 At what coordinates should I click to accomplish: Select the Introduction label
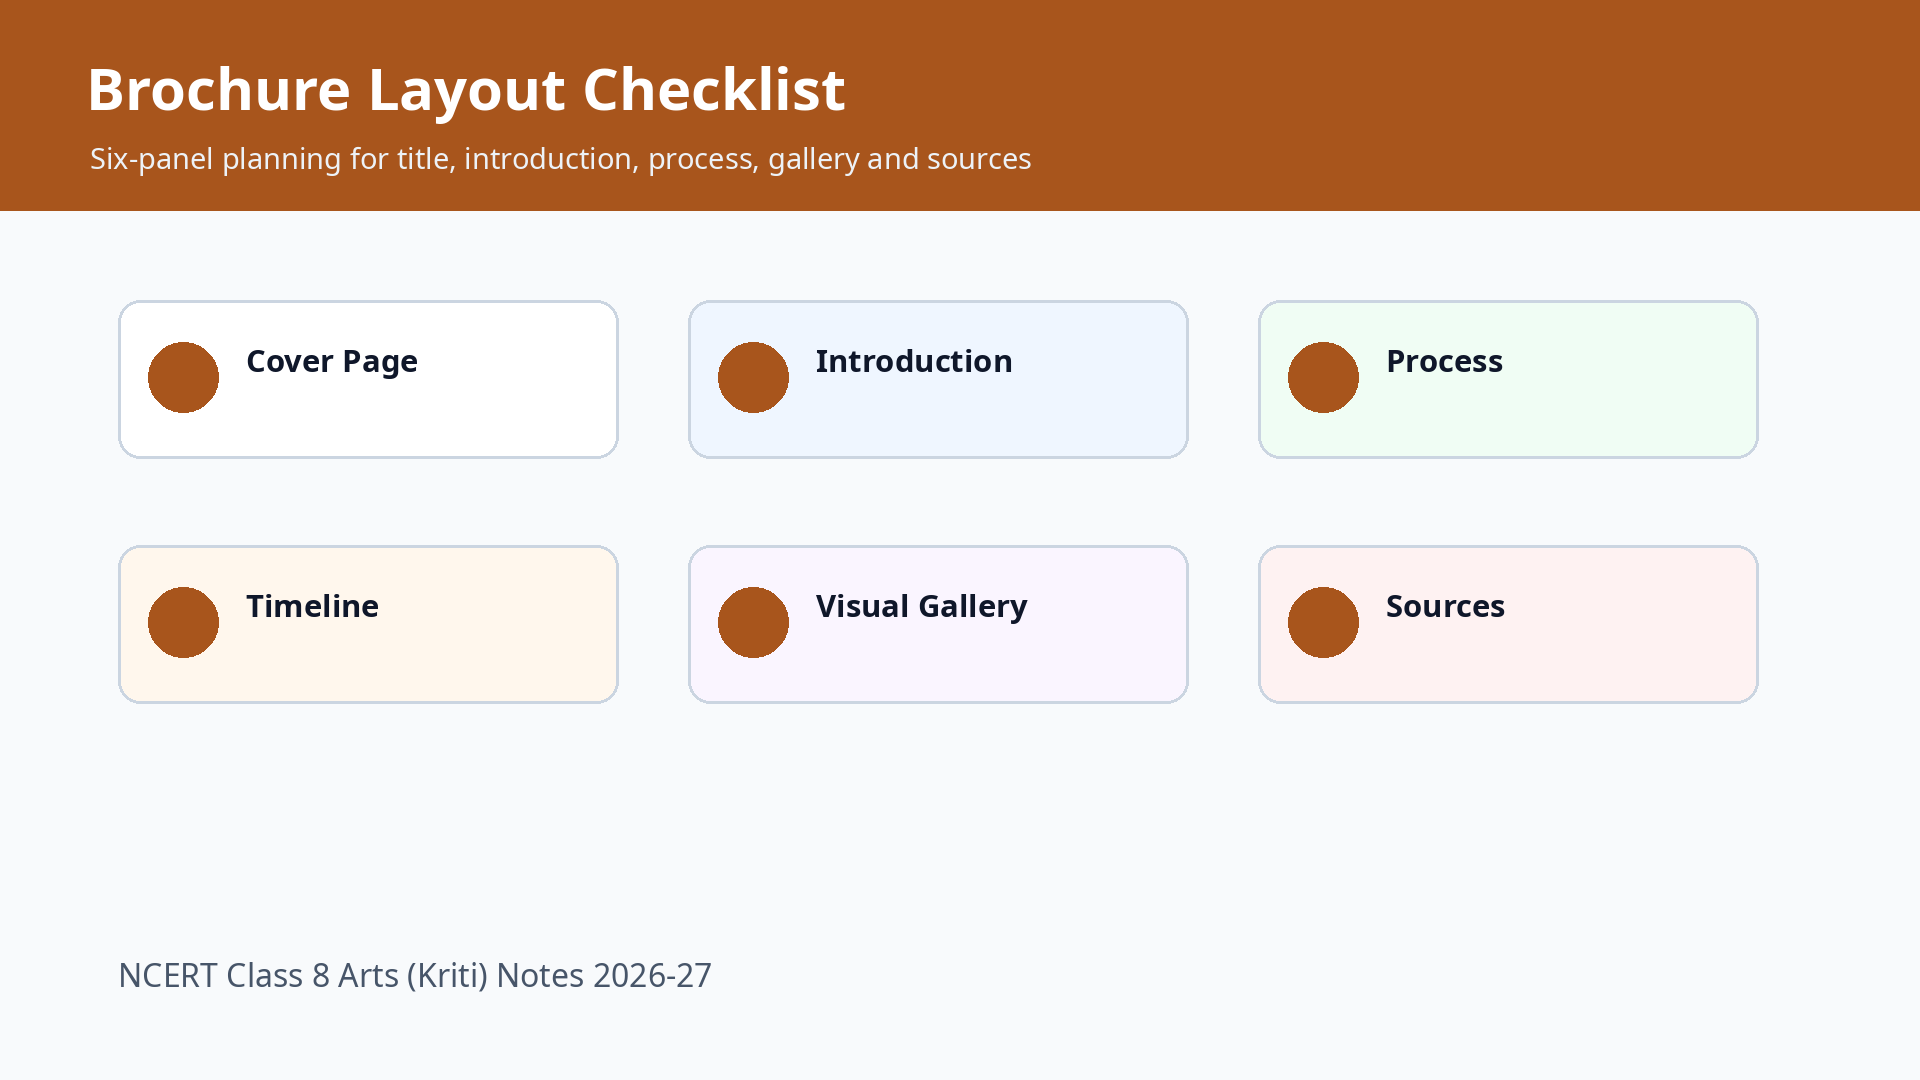click(914, 361)
